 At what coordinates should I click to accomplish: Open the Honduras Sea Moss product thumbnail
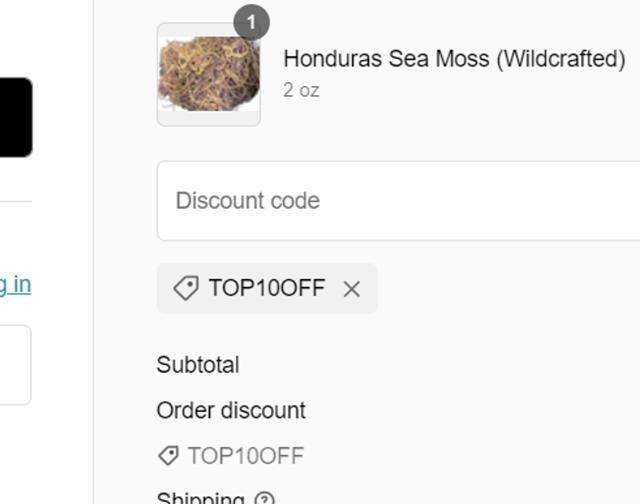(209, 75)
